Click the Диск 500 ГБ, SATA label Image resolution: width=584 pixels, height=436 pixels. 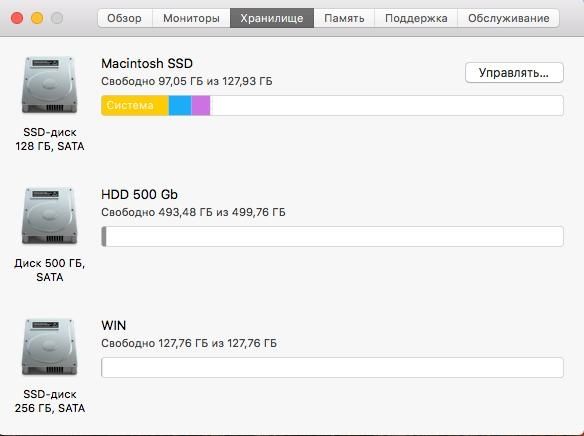(50, 270)
